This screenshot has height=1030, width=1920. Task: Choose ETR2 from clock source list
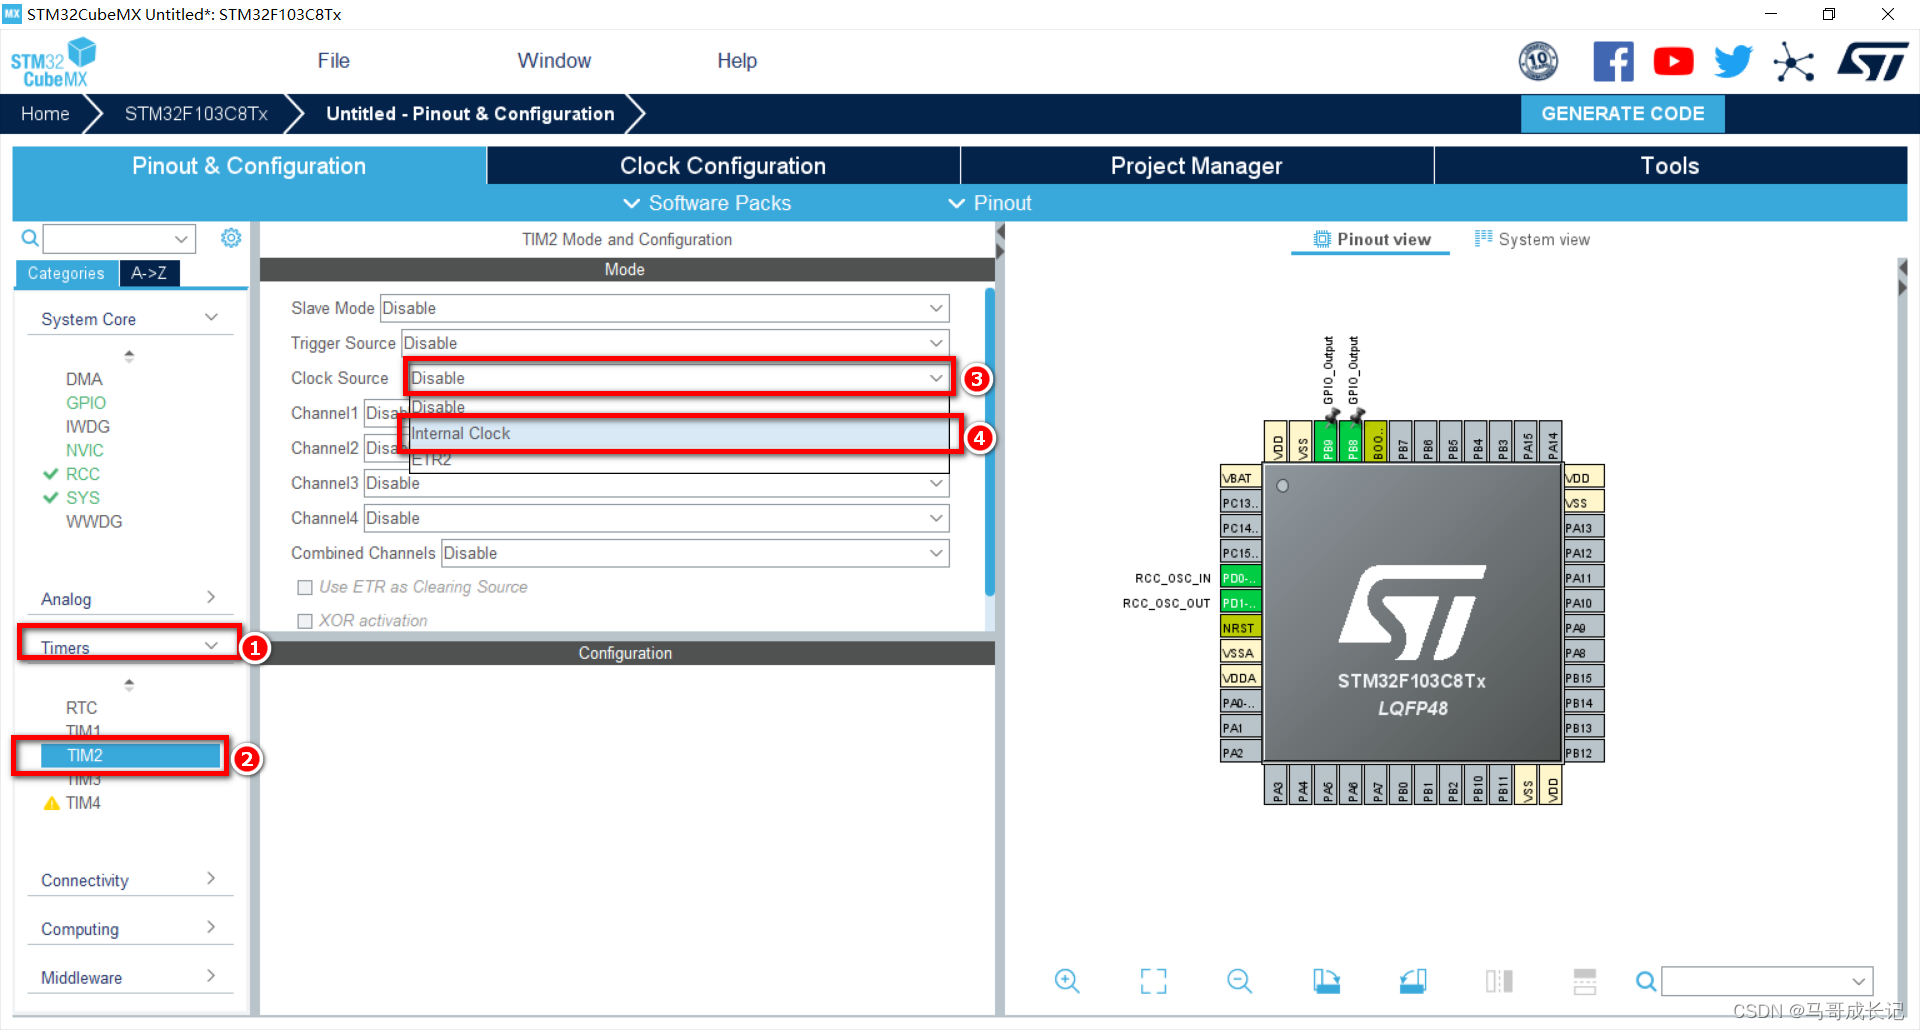coord(678,460)
